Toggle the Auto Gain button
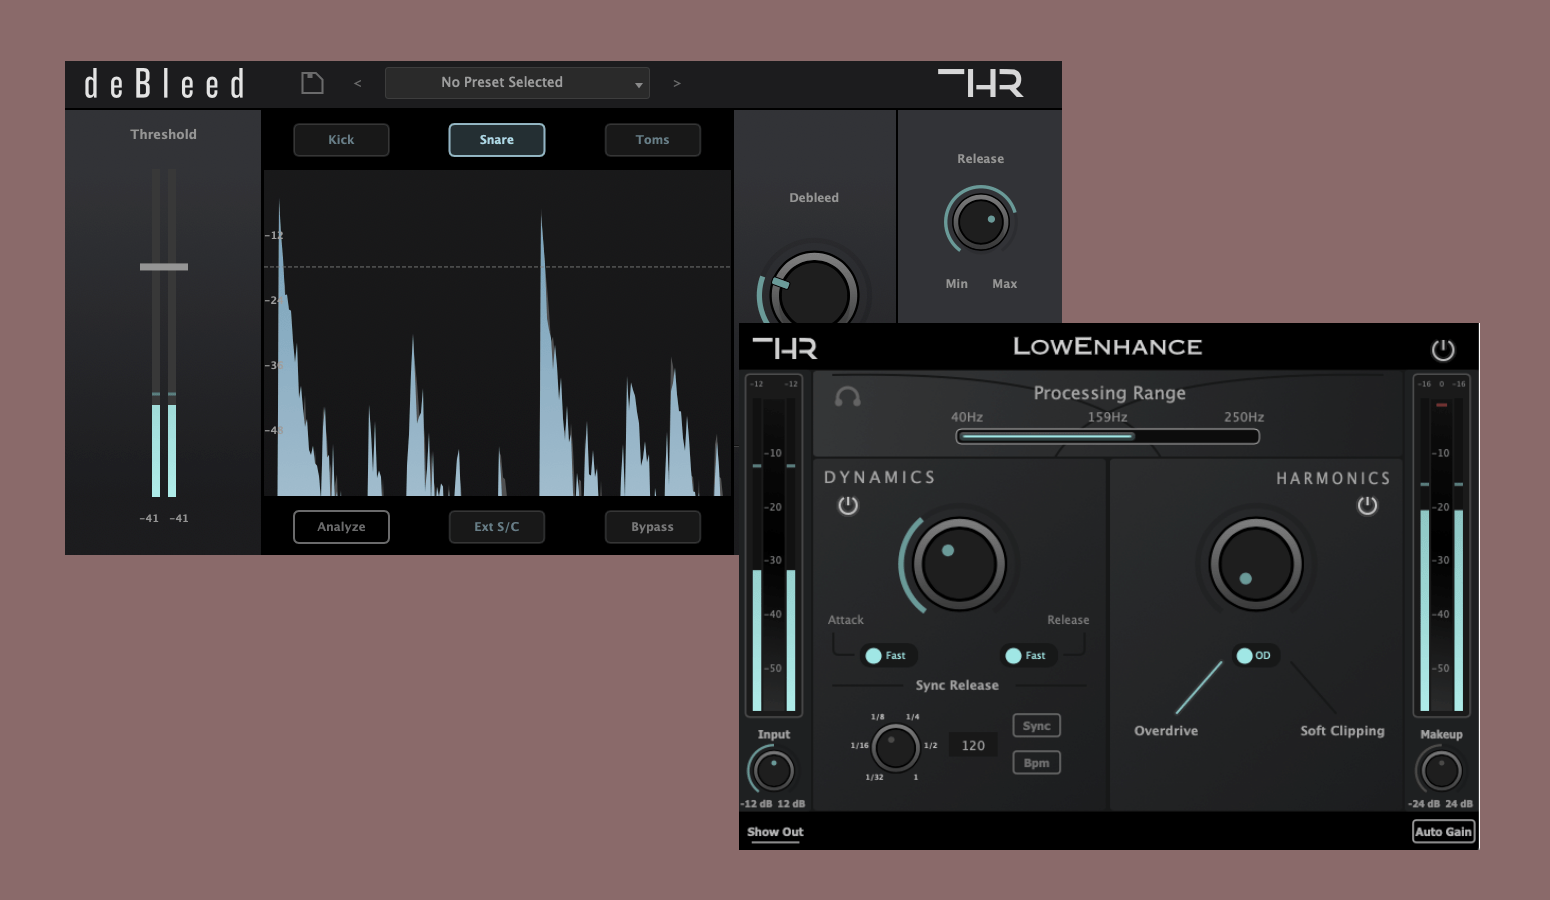Image resolution: width=1550 pixels, height=900 pixels. coord(1443,832)
